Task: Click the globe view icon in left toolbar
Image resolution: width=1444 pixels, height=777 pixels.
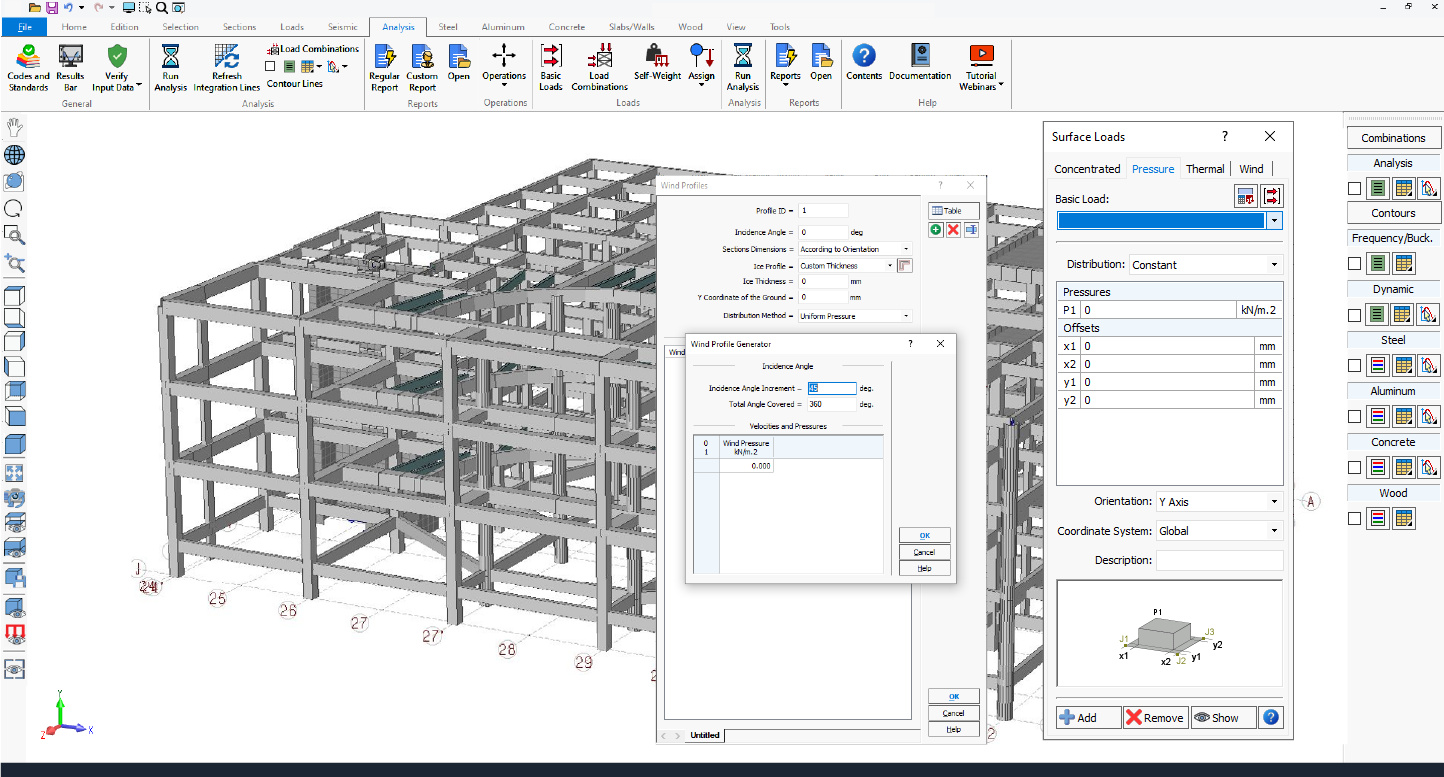Action: click(15, 155)
